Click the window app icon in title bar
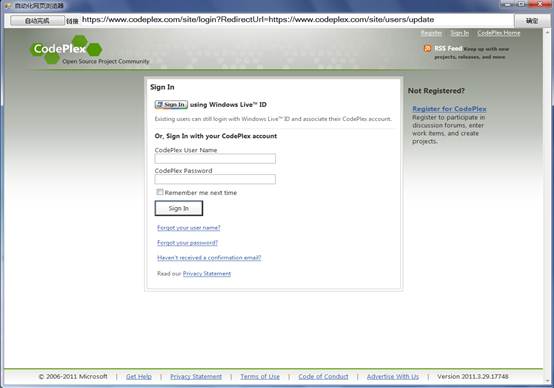 [8, 6]
